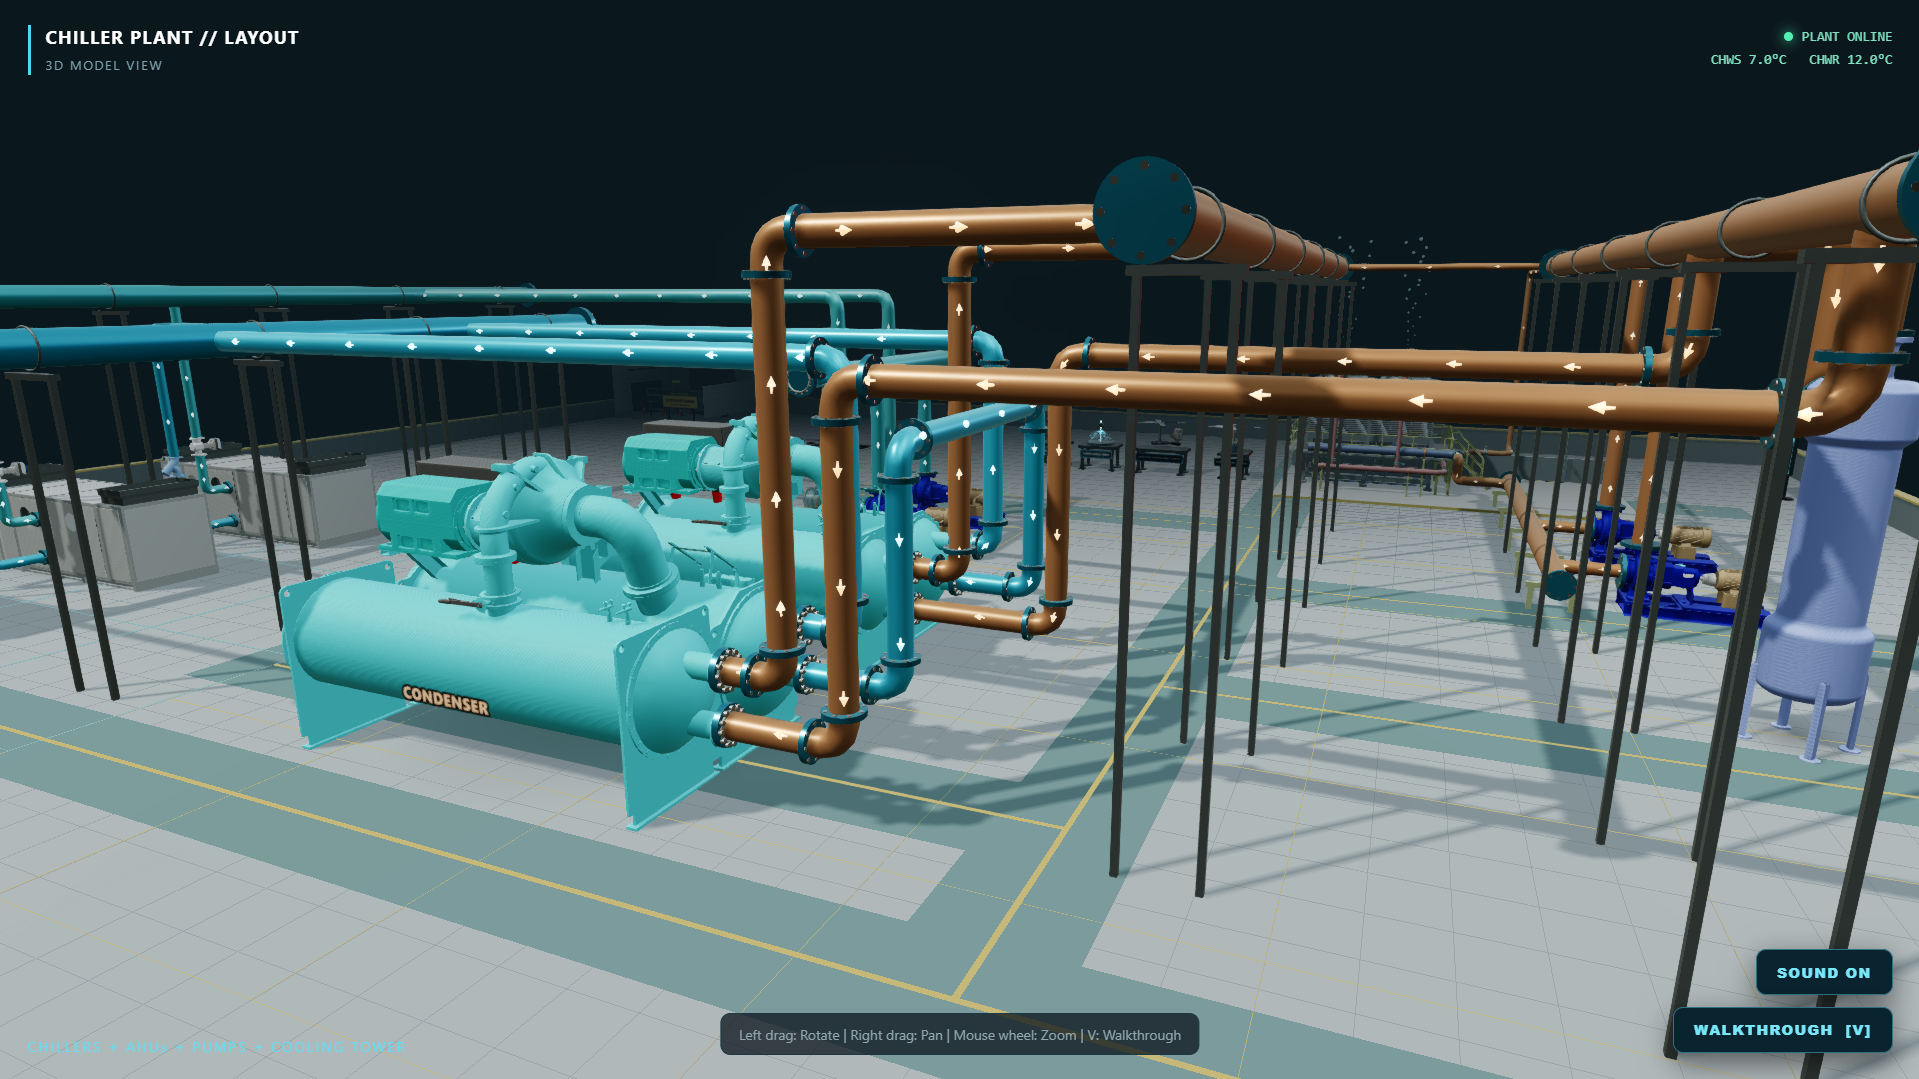Screen dimensions: 1919x1079
Task: Click the green PLANT ONLINE status dot
Action: (x=1788, y=37)
